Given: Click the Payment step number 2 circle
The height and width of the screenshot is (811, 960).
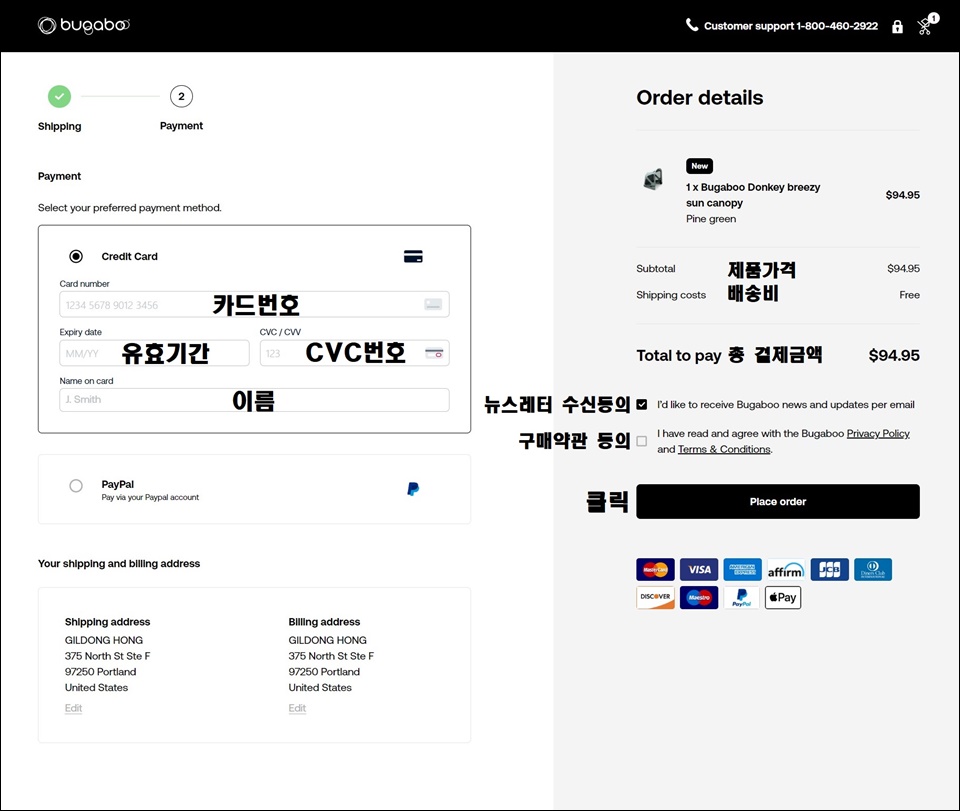Looking at the screenshot, I should coord(181,96).
